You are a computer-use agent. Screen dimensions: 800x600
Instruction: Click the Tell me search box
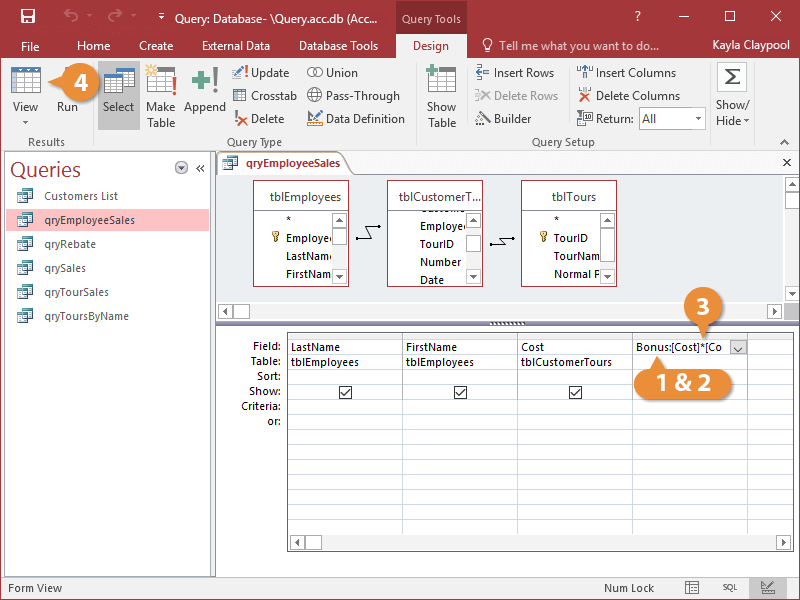click(578, 46)
